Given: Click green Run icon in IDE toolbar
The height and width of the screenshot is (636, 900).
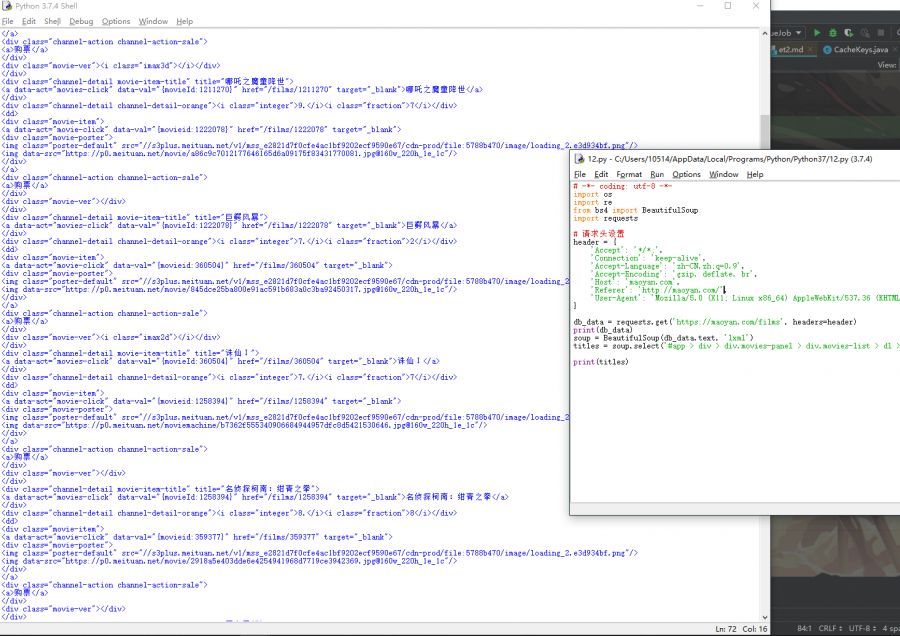Looking at the screenshot, I should [817, 33].
